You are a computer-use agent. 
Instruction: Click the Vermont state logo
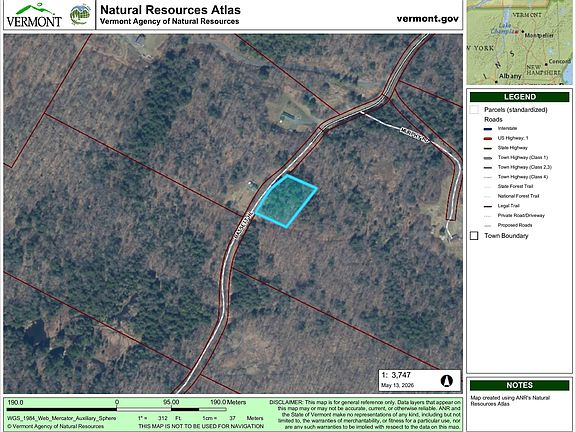(x=34, y=15)
